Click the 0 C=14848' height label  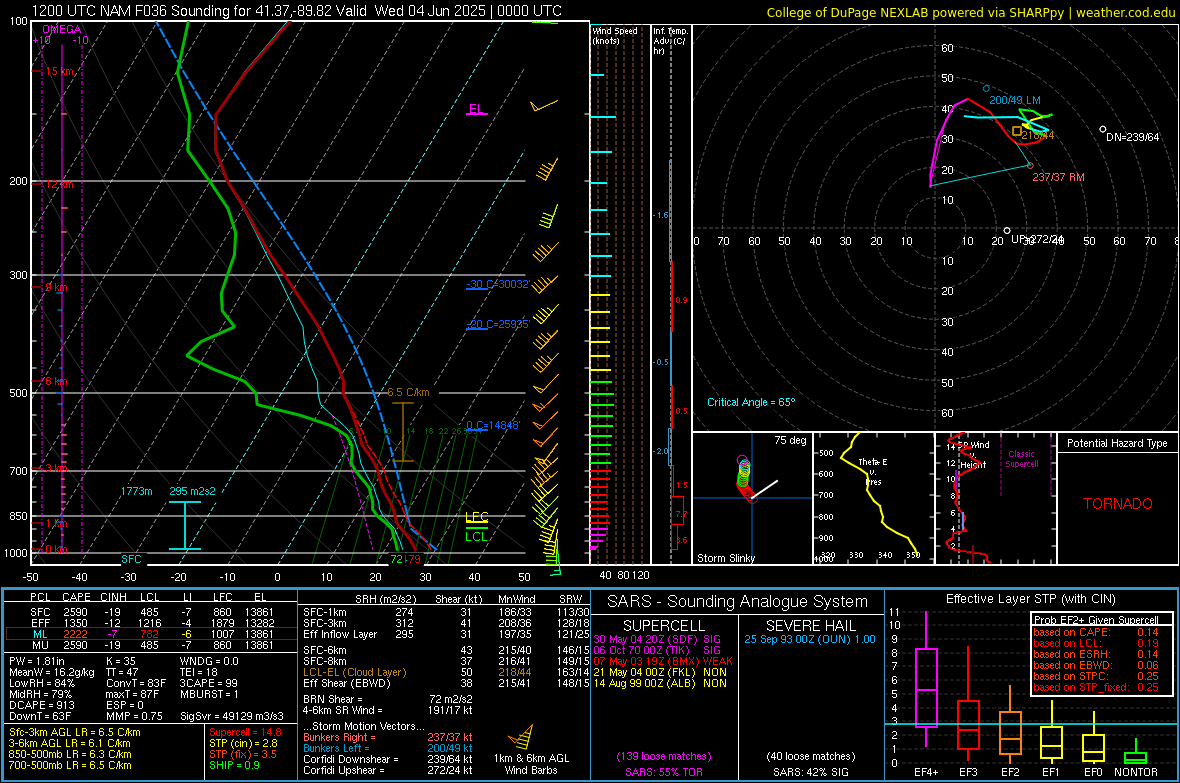click(493, 425)
